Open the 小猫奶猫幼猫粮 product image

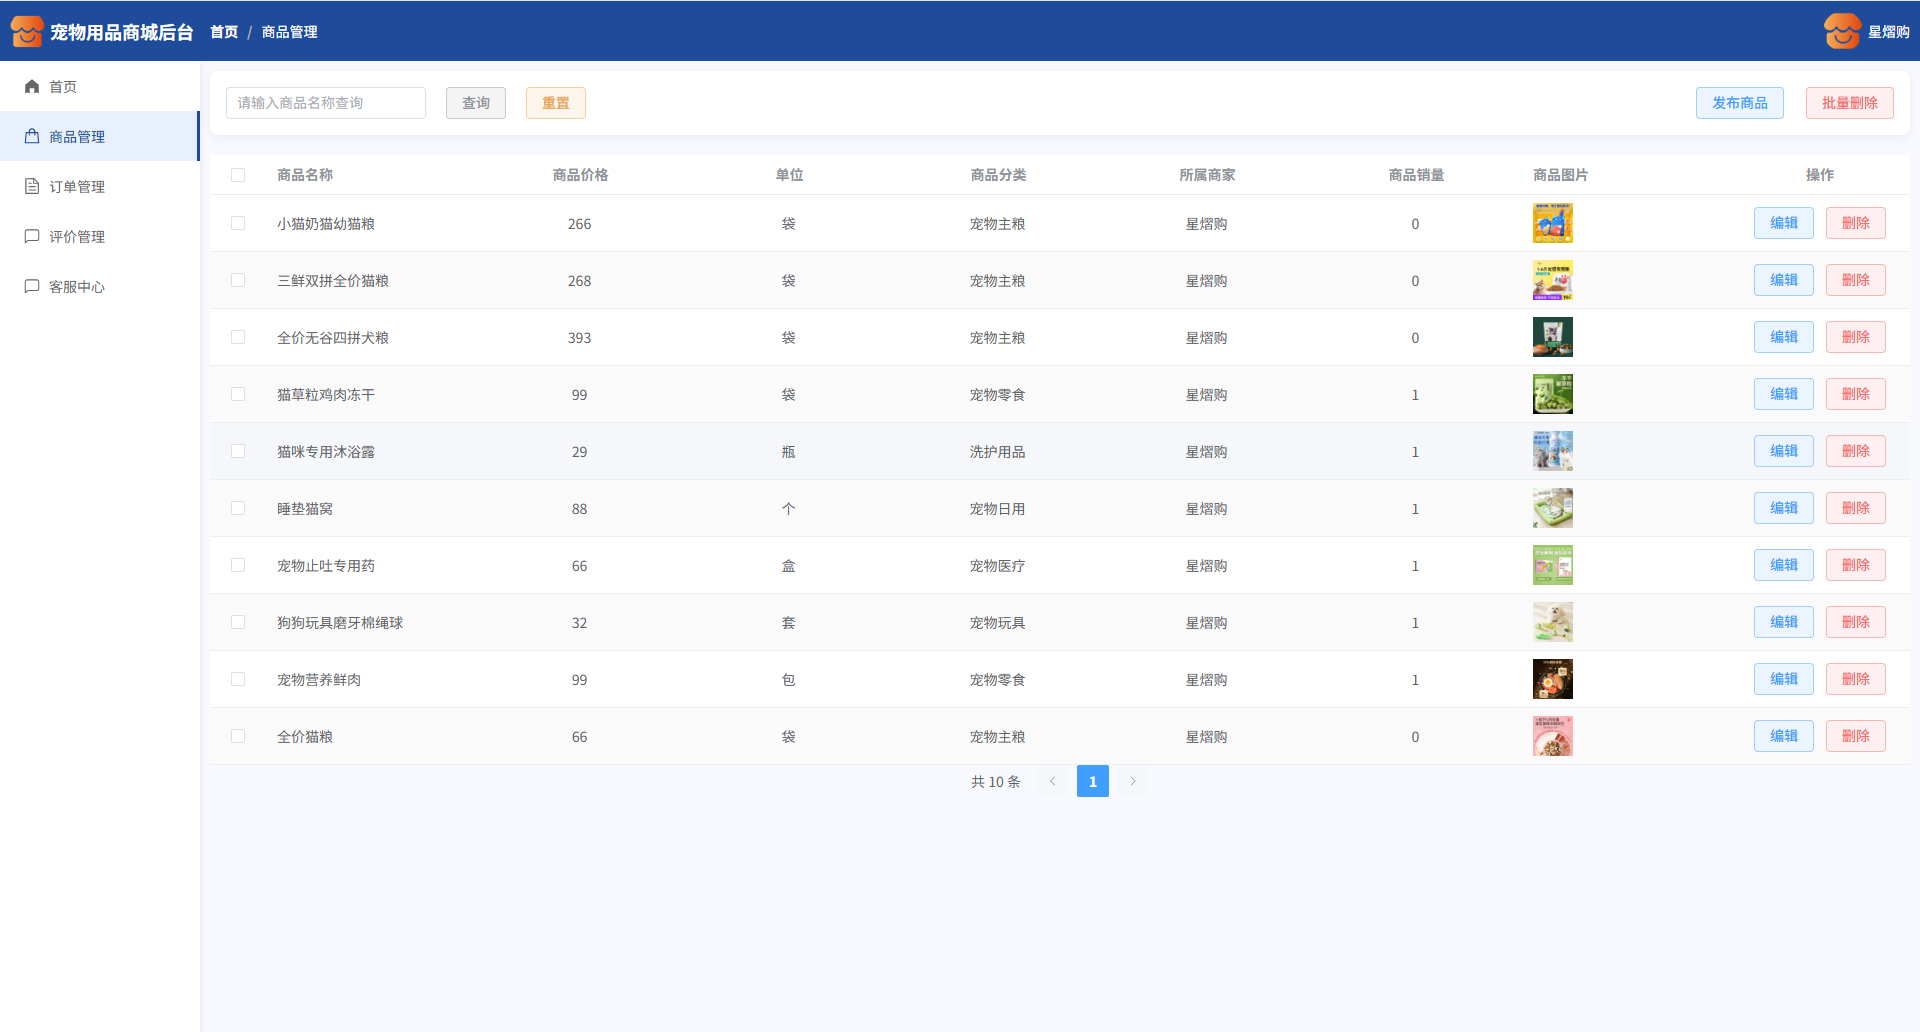[x=1552, y=224]
